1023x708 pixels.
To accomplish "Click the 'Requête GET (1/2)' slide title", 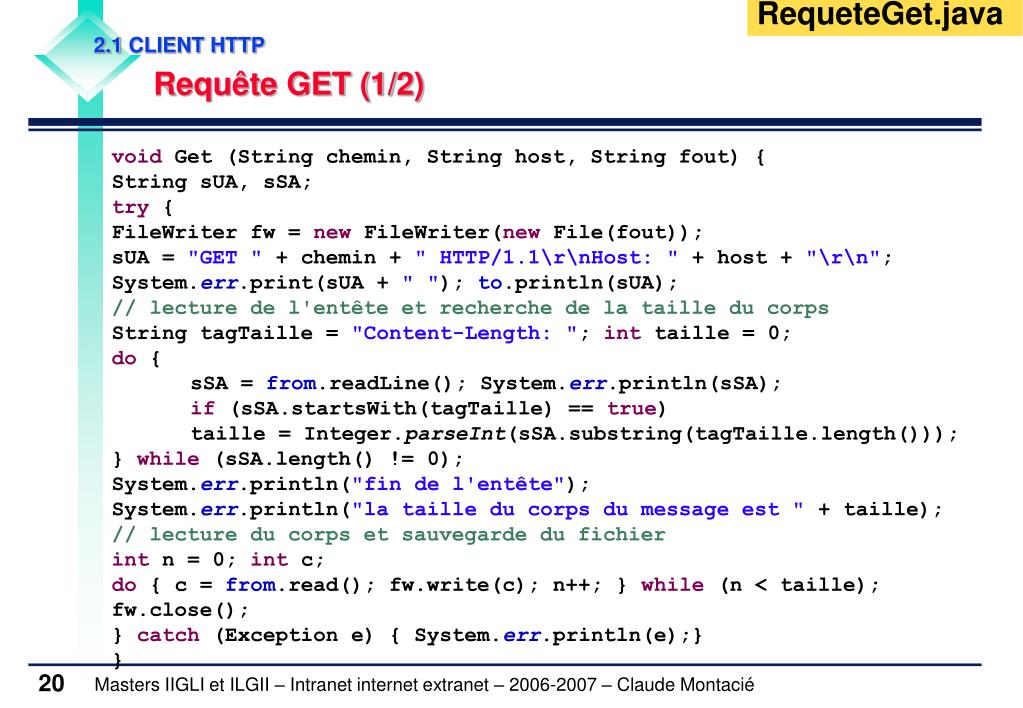I will pos(289,85).
